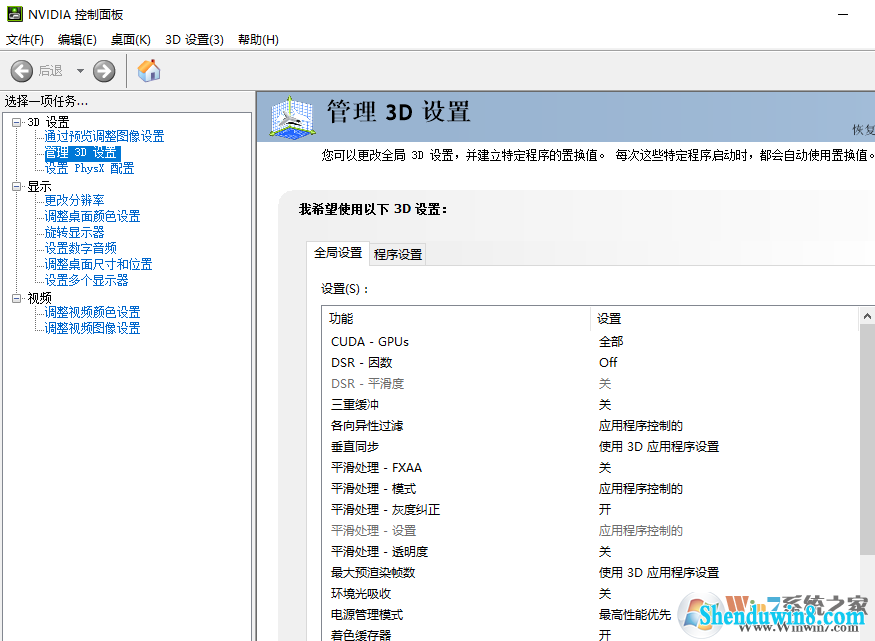Select 管理 3D 设置 in task tree
This screenshot has width=875, height=641.
82,152
